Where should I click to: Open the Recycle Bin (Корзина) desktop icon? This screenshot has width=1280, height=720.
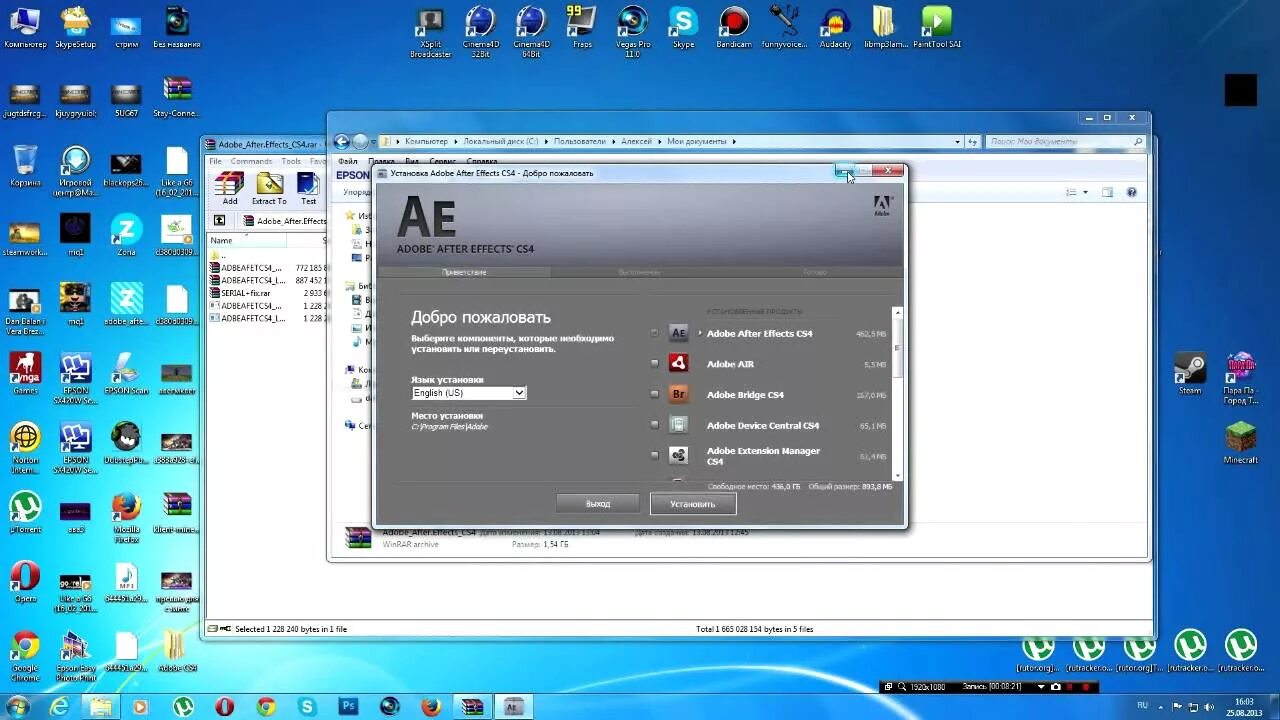point(25,165)
